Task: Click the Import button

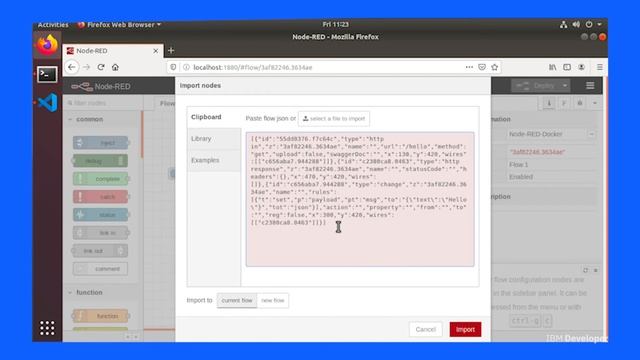Action: click(x=465, y=329)
